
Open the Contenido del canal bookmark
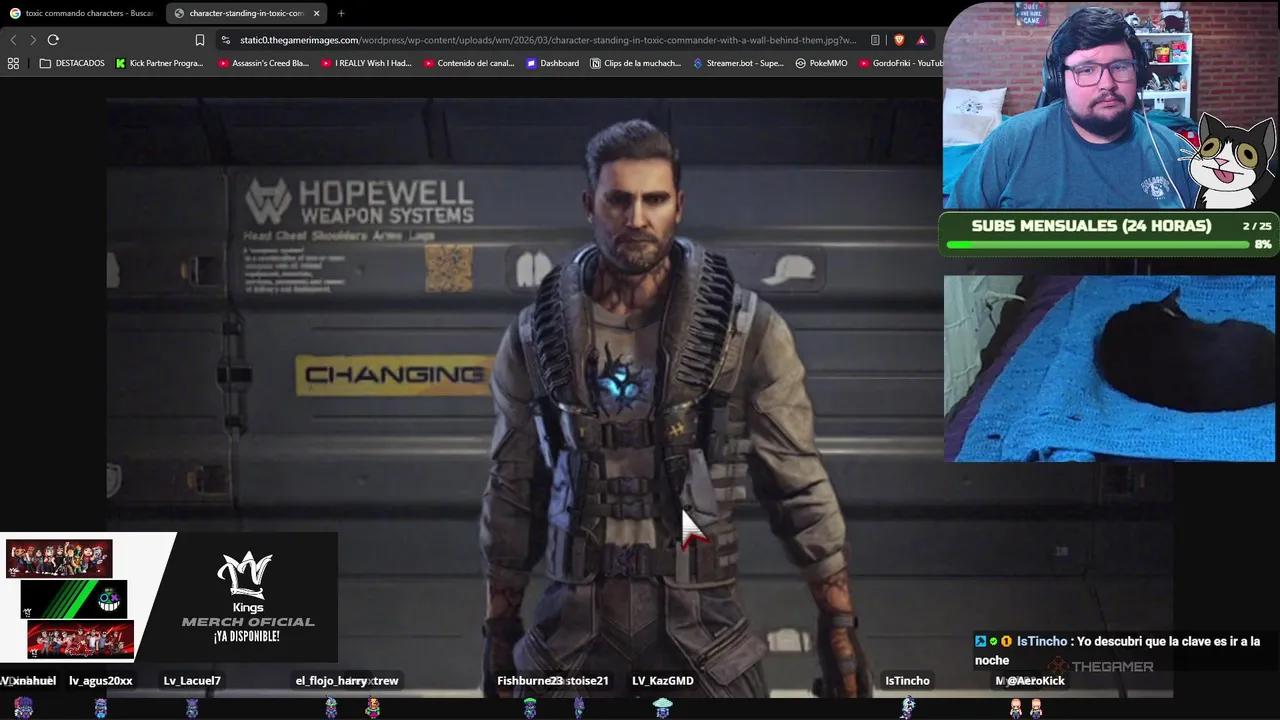[x=469, y=63]
